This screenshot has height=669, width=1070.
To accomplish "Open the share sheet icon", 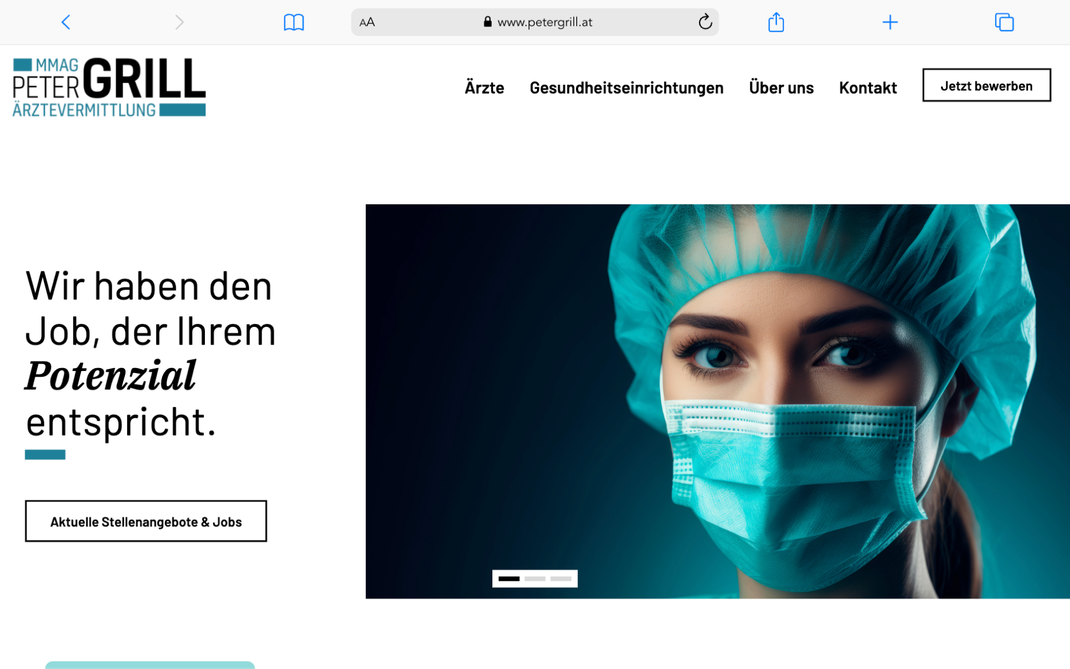I will coord(776,22).
